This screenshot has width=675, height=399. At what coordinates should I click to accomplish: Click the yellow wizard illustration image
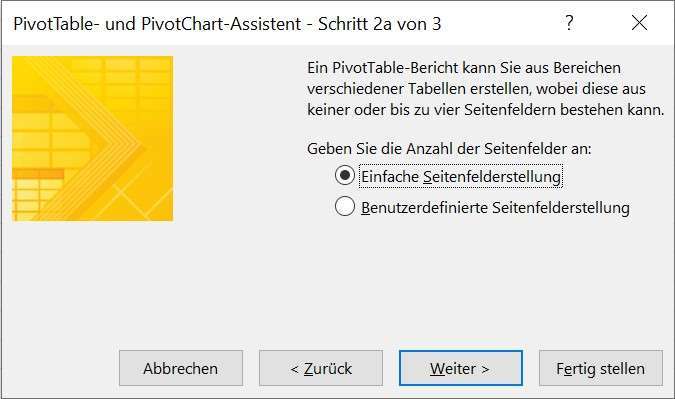(93, 138)
